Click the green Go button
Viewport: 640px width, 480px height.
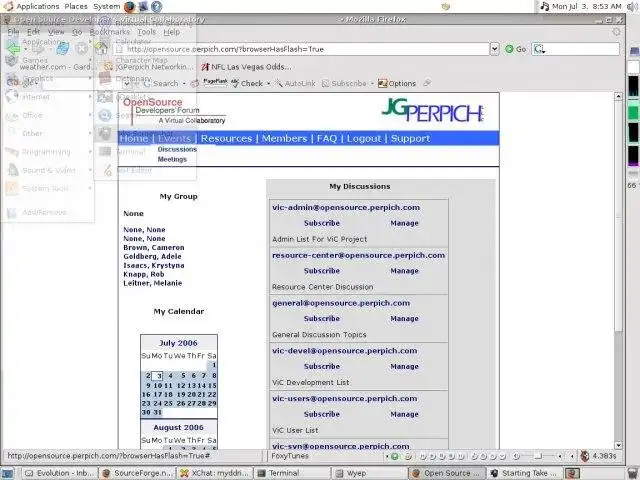pos(516,49)
